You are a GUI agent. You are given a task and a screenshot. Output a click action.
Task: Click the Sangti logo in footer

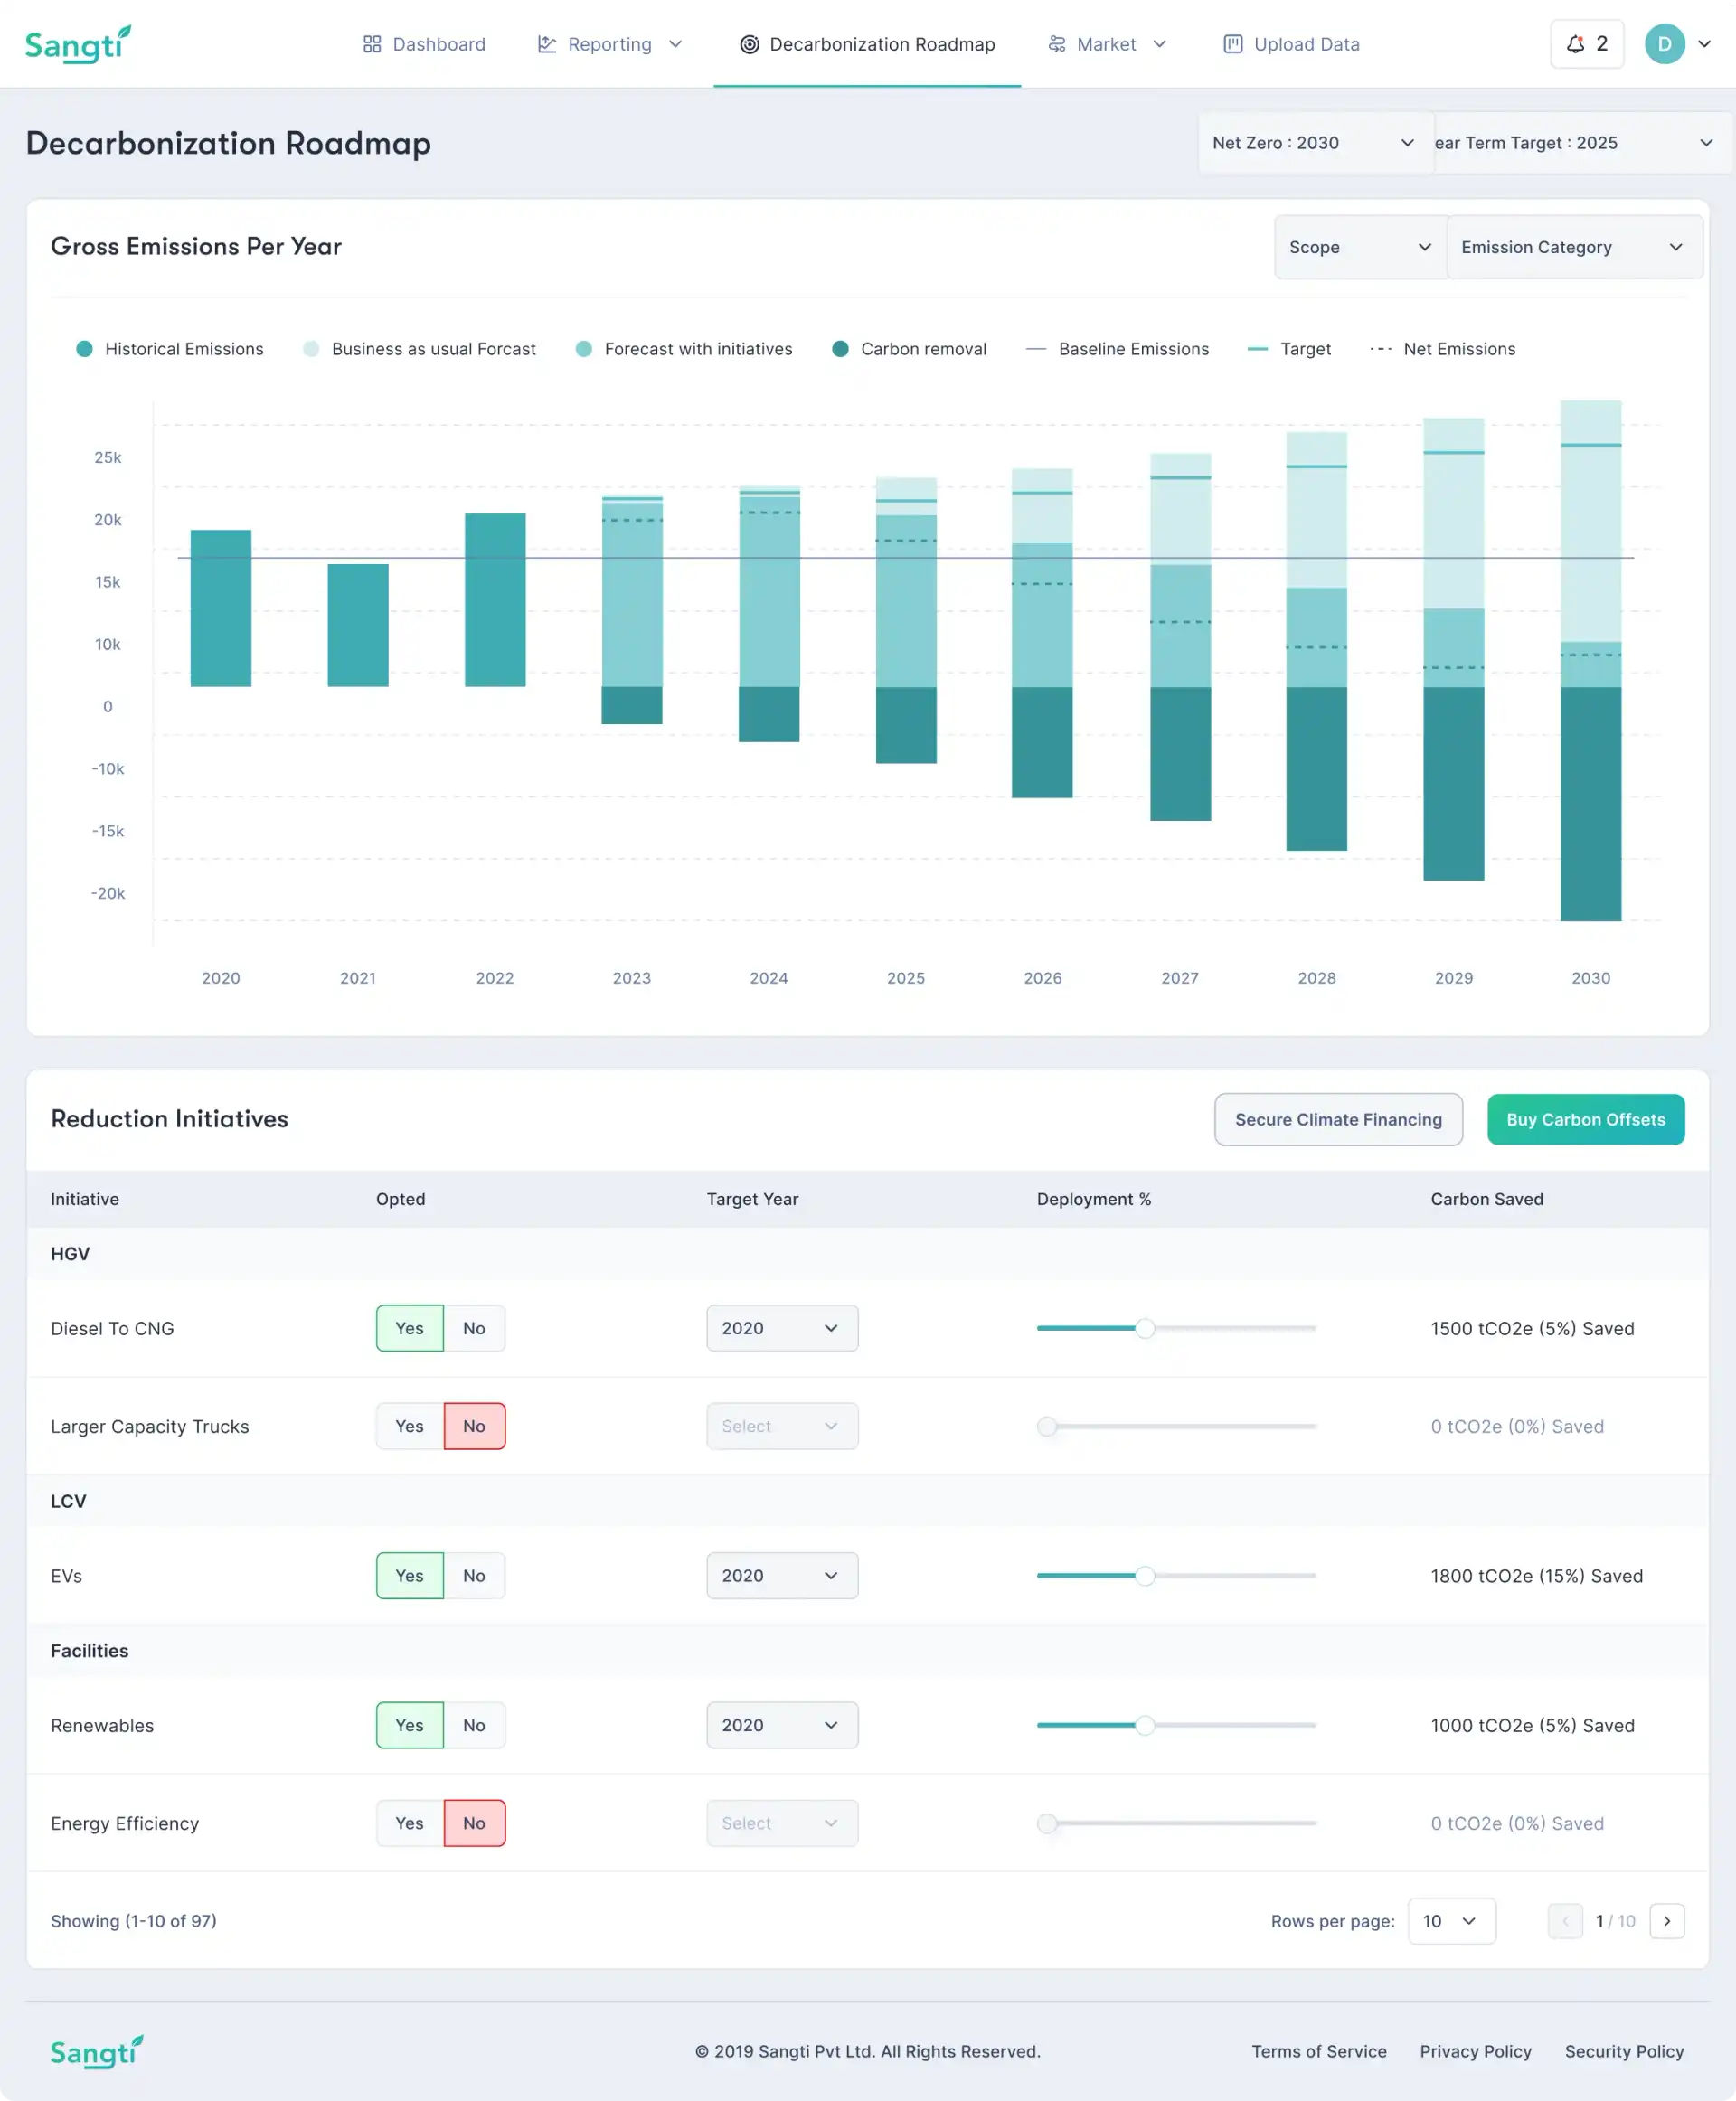(x=97, y=2051)
